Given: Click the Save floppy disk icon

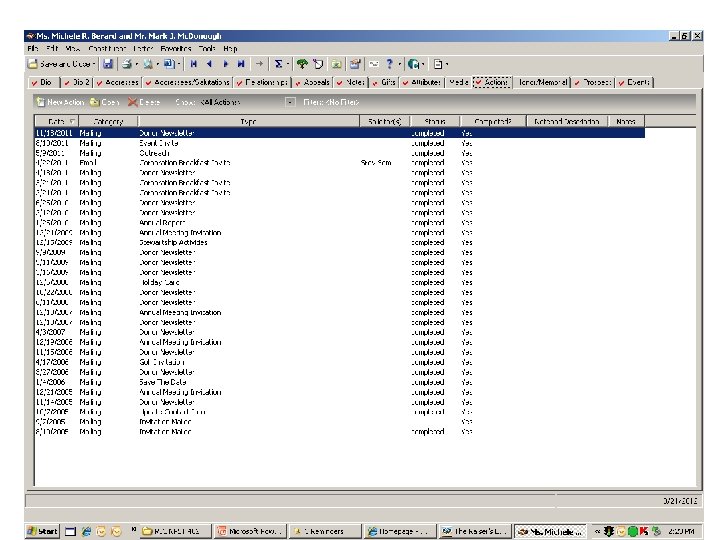Looking at the screenshot, I should [x=108, y=64].
